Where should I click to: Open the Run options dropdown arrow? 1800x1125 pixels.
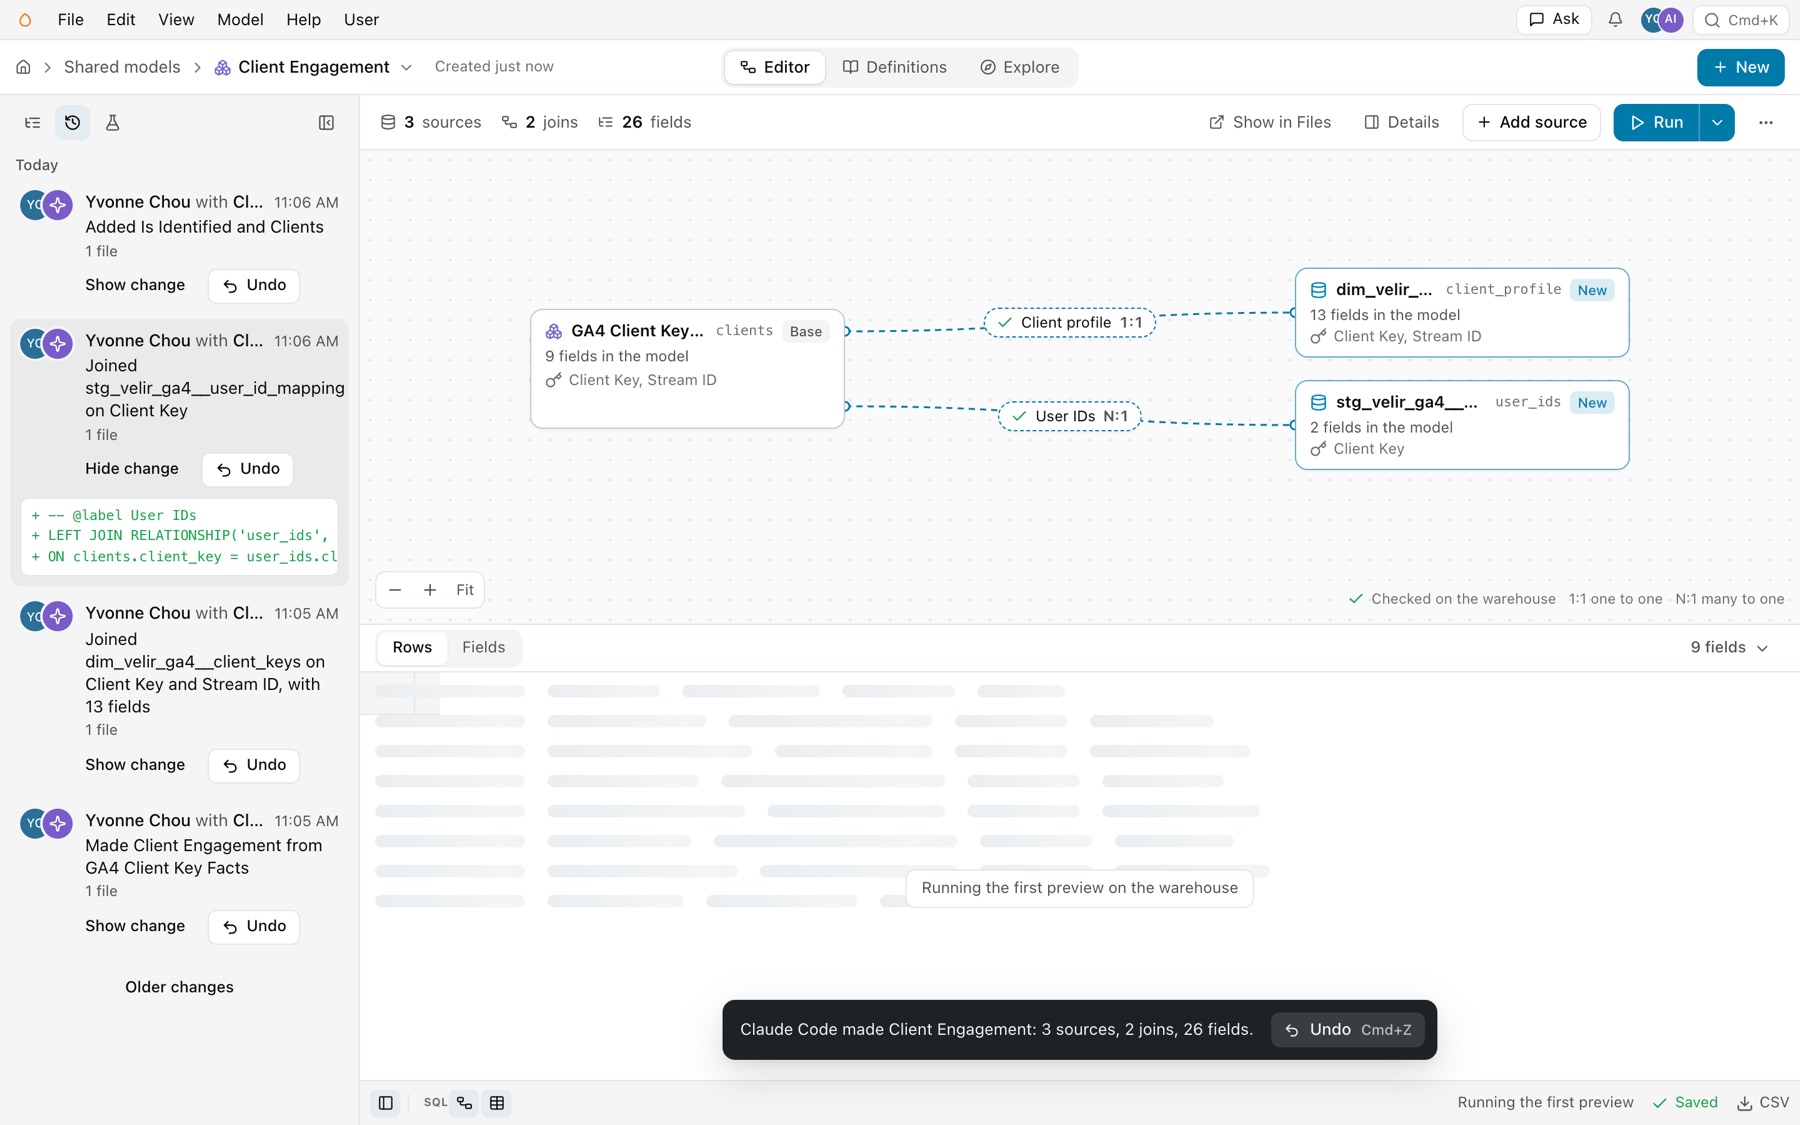pos(1717,123)
